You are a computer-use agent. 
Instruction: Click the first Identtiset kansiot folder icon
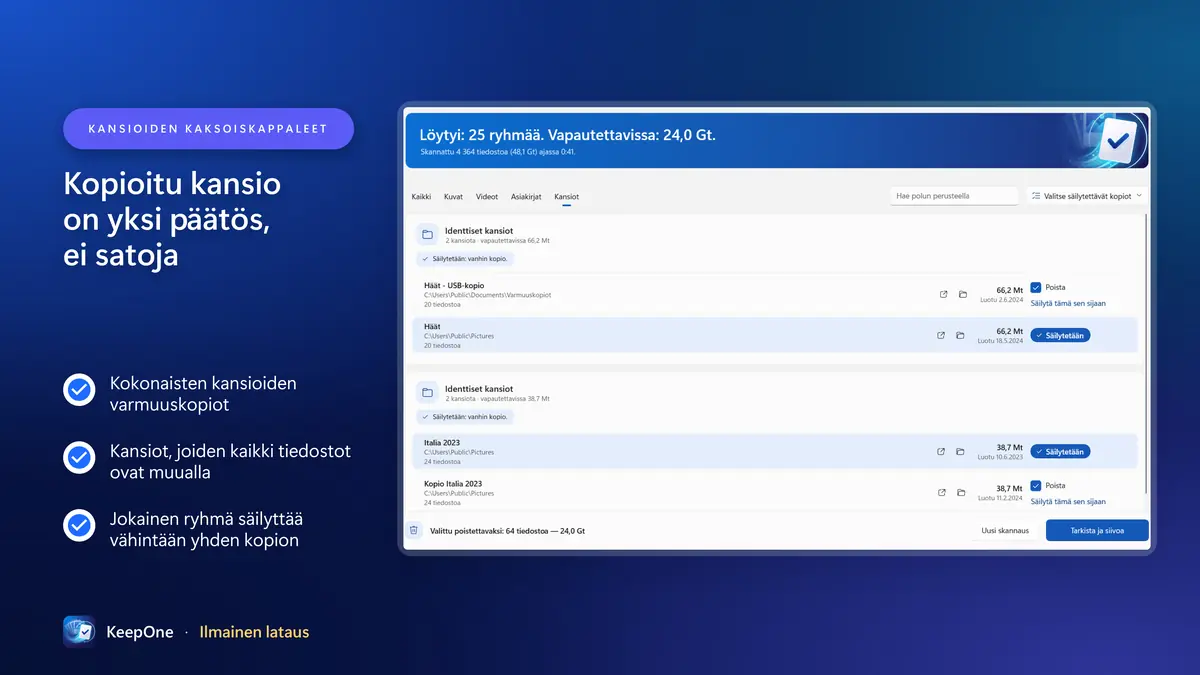tap(427, 235)
